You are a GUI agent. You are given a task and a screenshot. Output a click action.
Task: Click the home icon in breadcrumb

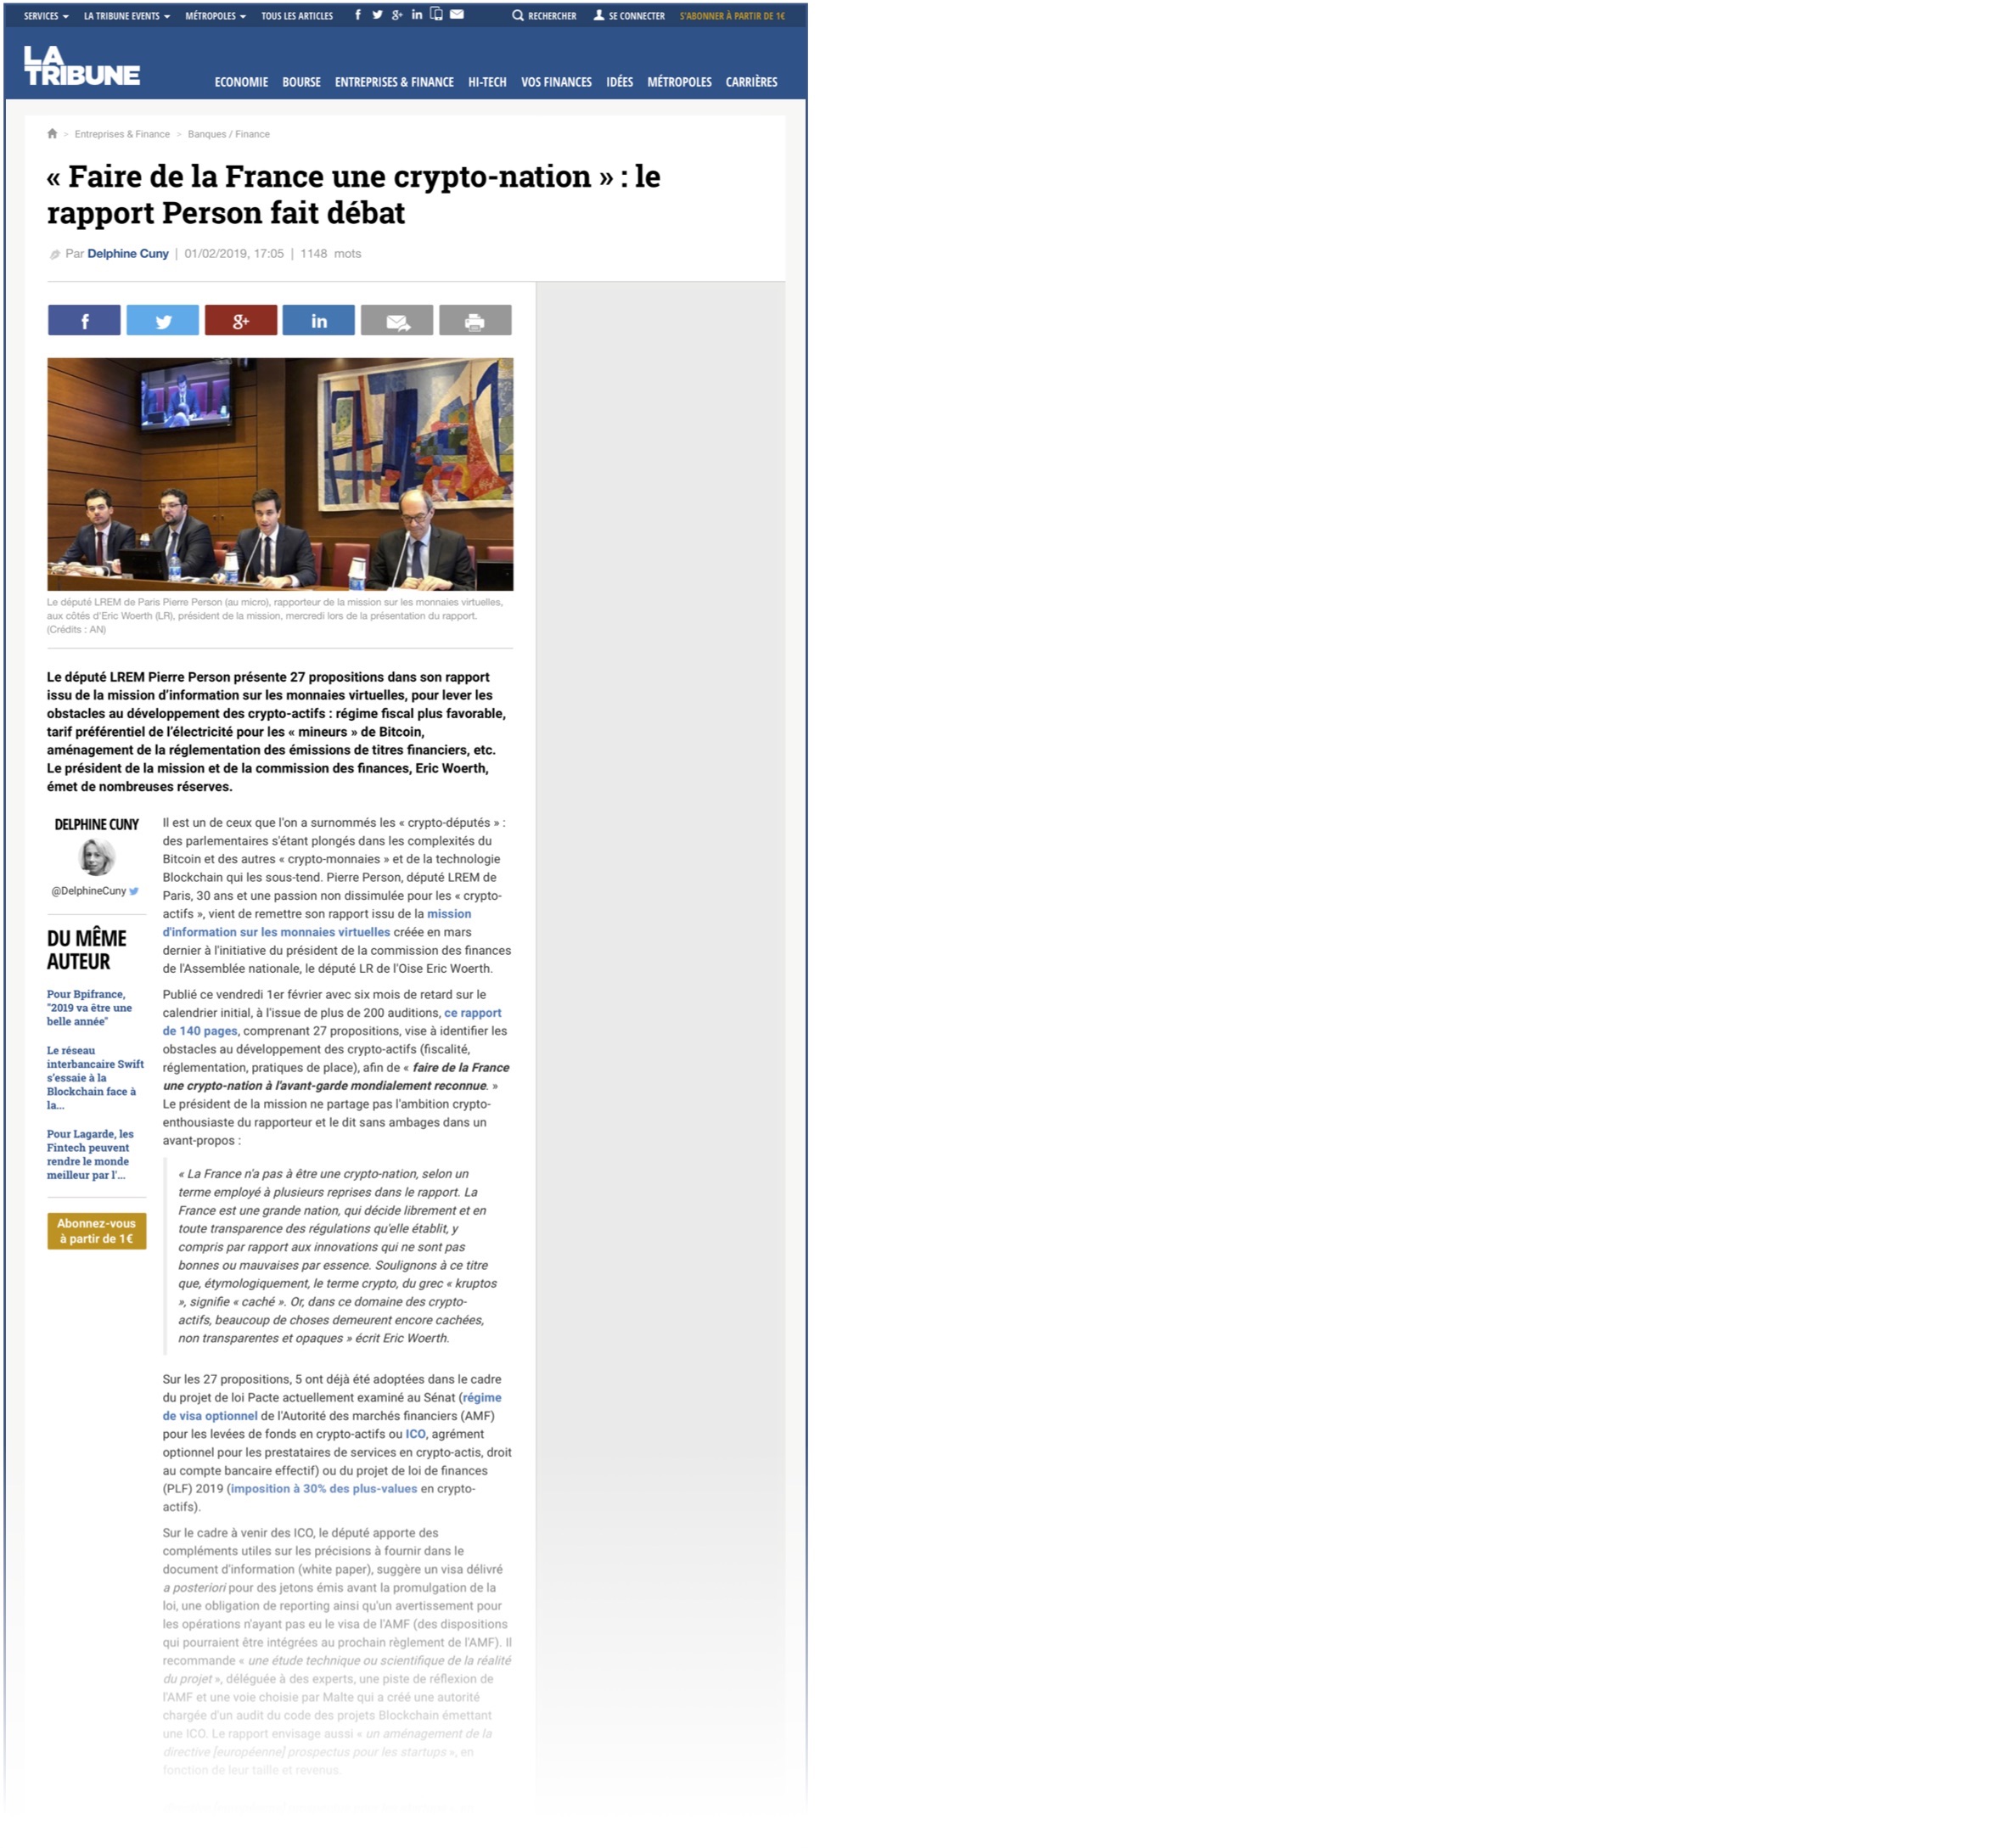(52, 134)
